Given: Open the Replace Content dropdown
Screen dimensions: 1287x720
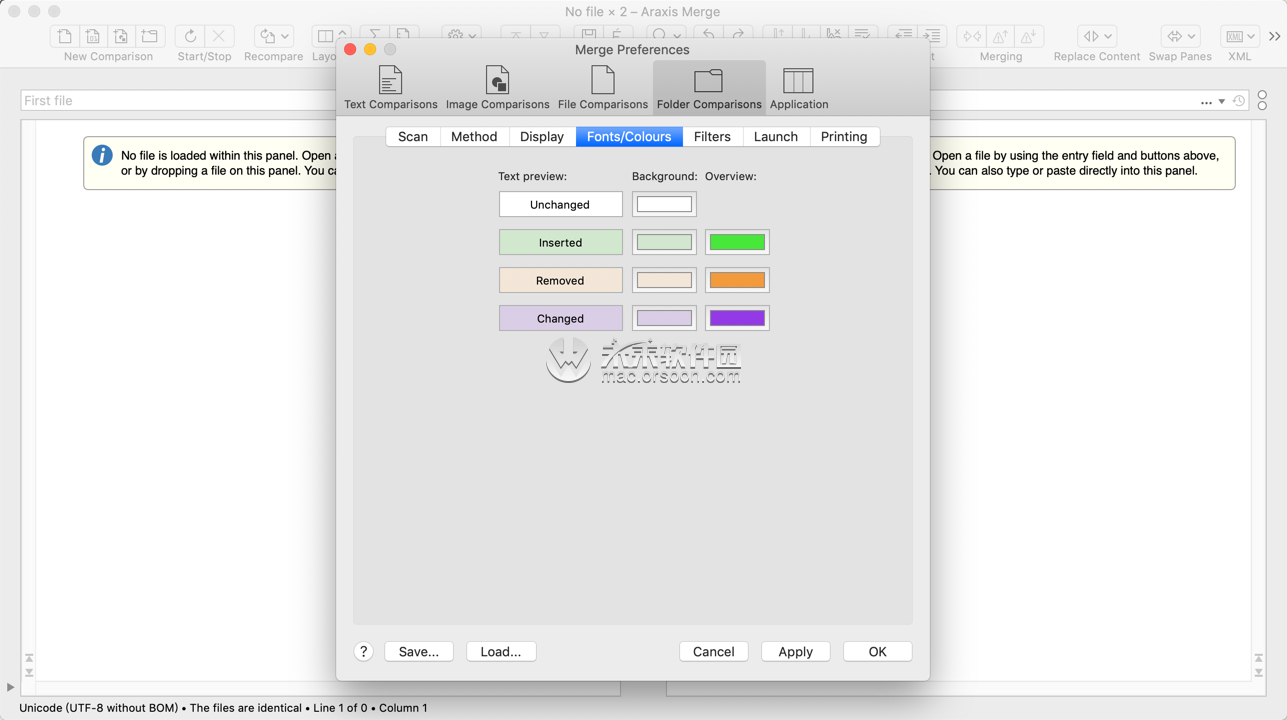Looking at the screenshot, I should 1097,36.
